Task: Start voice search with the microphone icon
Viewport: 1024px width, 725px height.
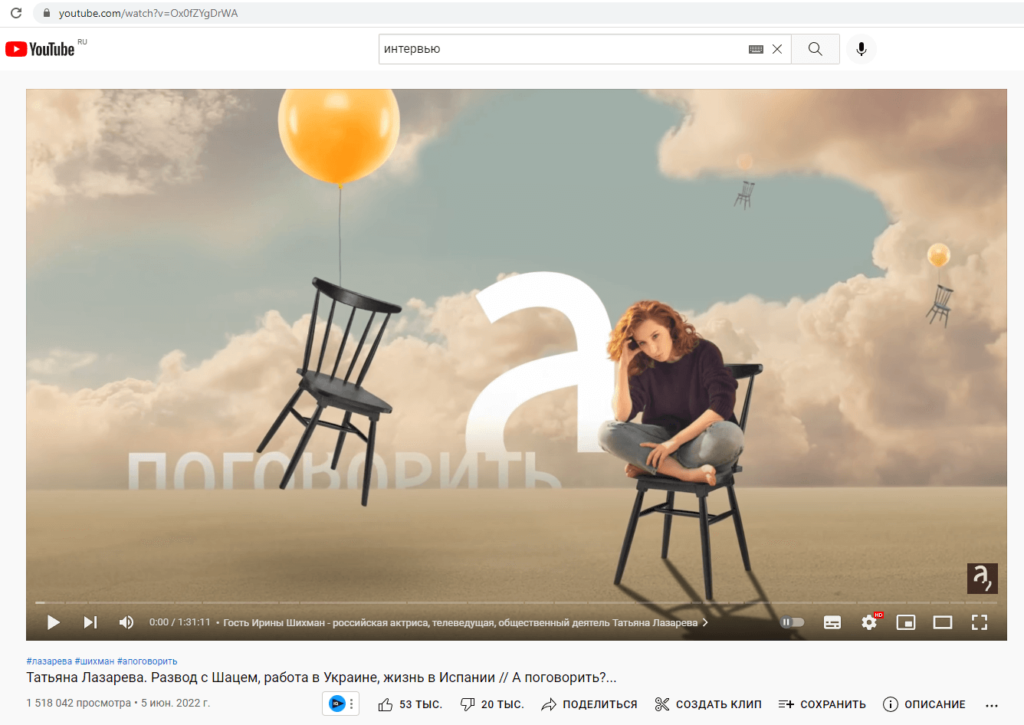Action: [x=861, y=48]
